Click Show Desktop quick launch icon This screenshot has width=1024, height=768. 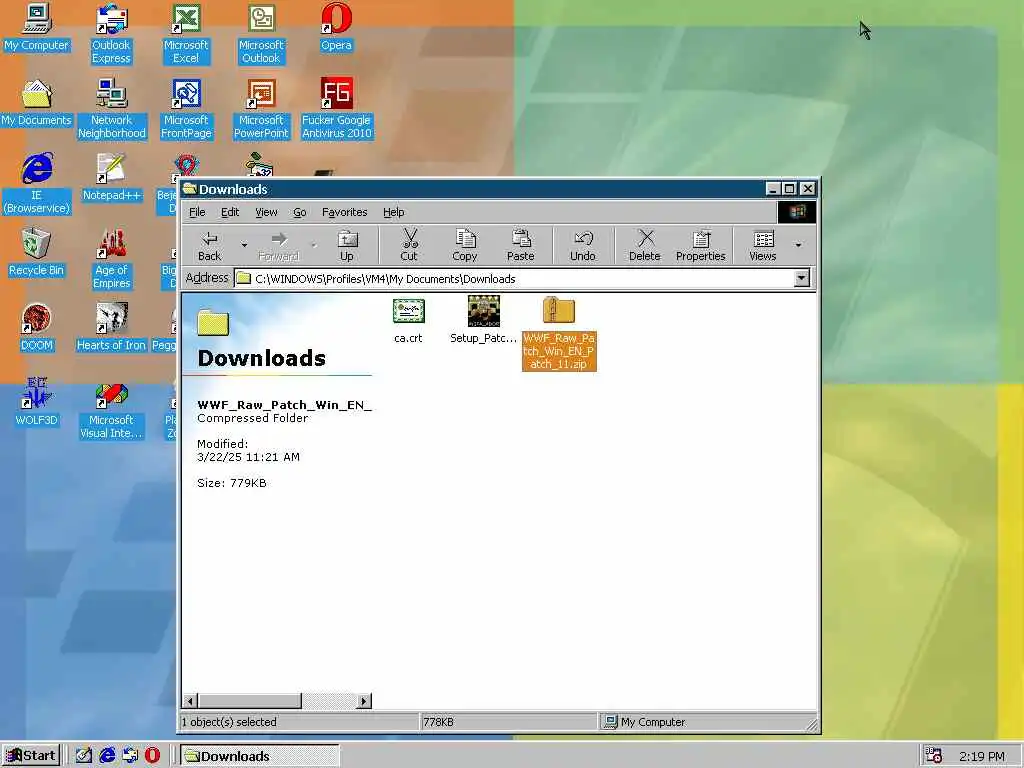[x=83, y=756]
